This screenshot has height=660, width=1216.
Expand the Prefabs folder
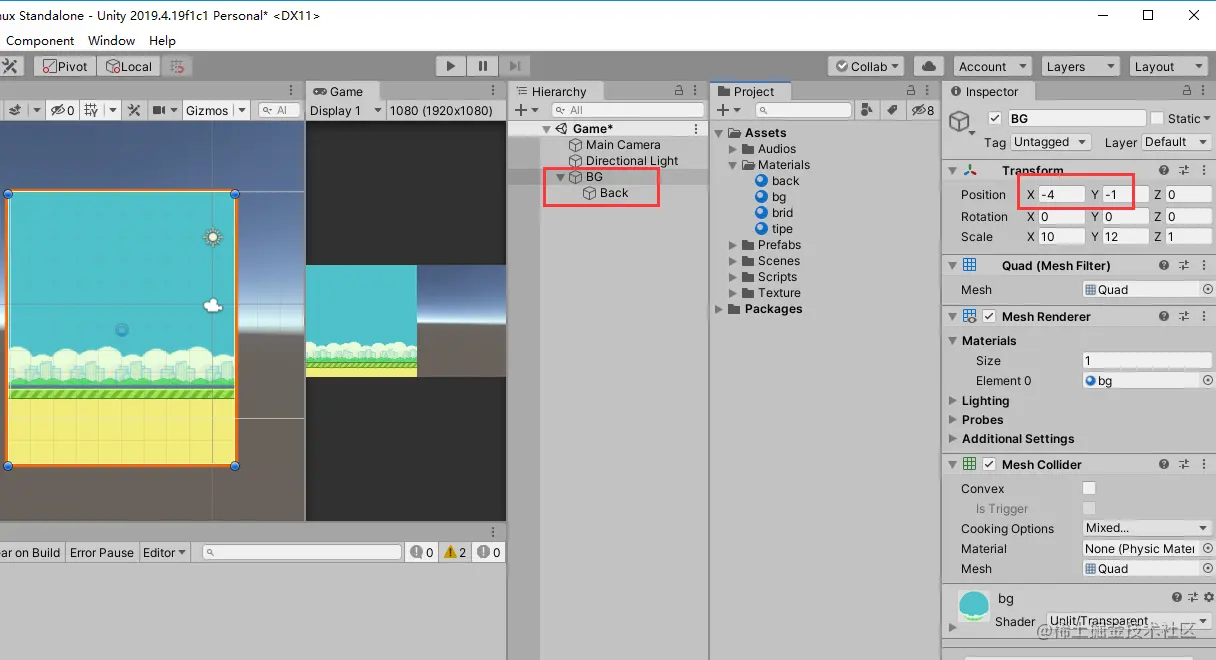(x=733, y=245)
